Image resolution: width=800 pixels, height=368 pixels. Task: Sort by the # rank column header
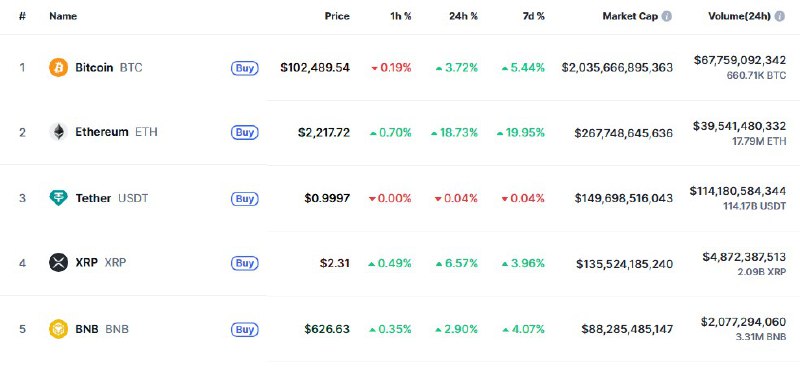[22, 16]
